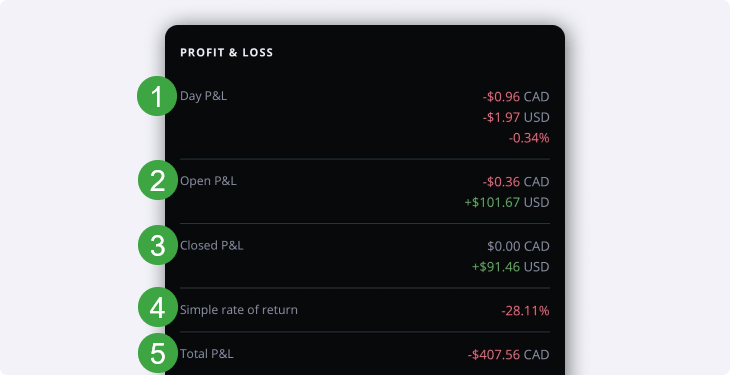Click Closed P&L value +$91.46 USD
This screenshot has width=730, height=375.
pos(511,267)
